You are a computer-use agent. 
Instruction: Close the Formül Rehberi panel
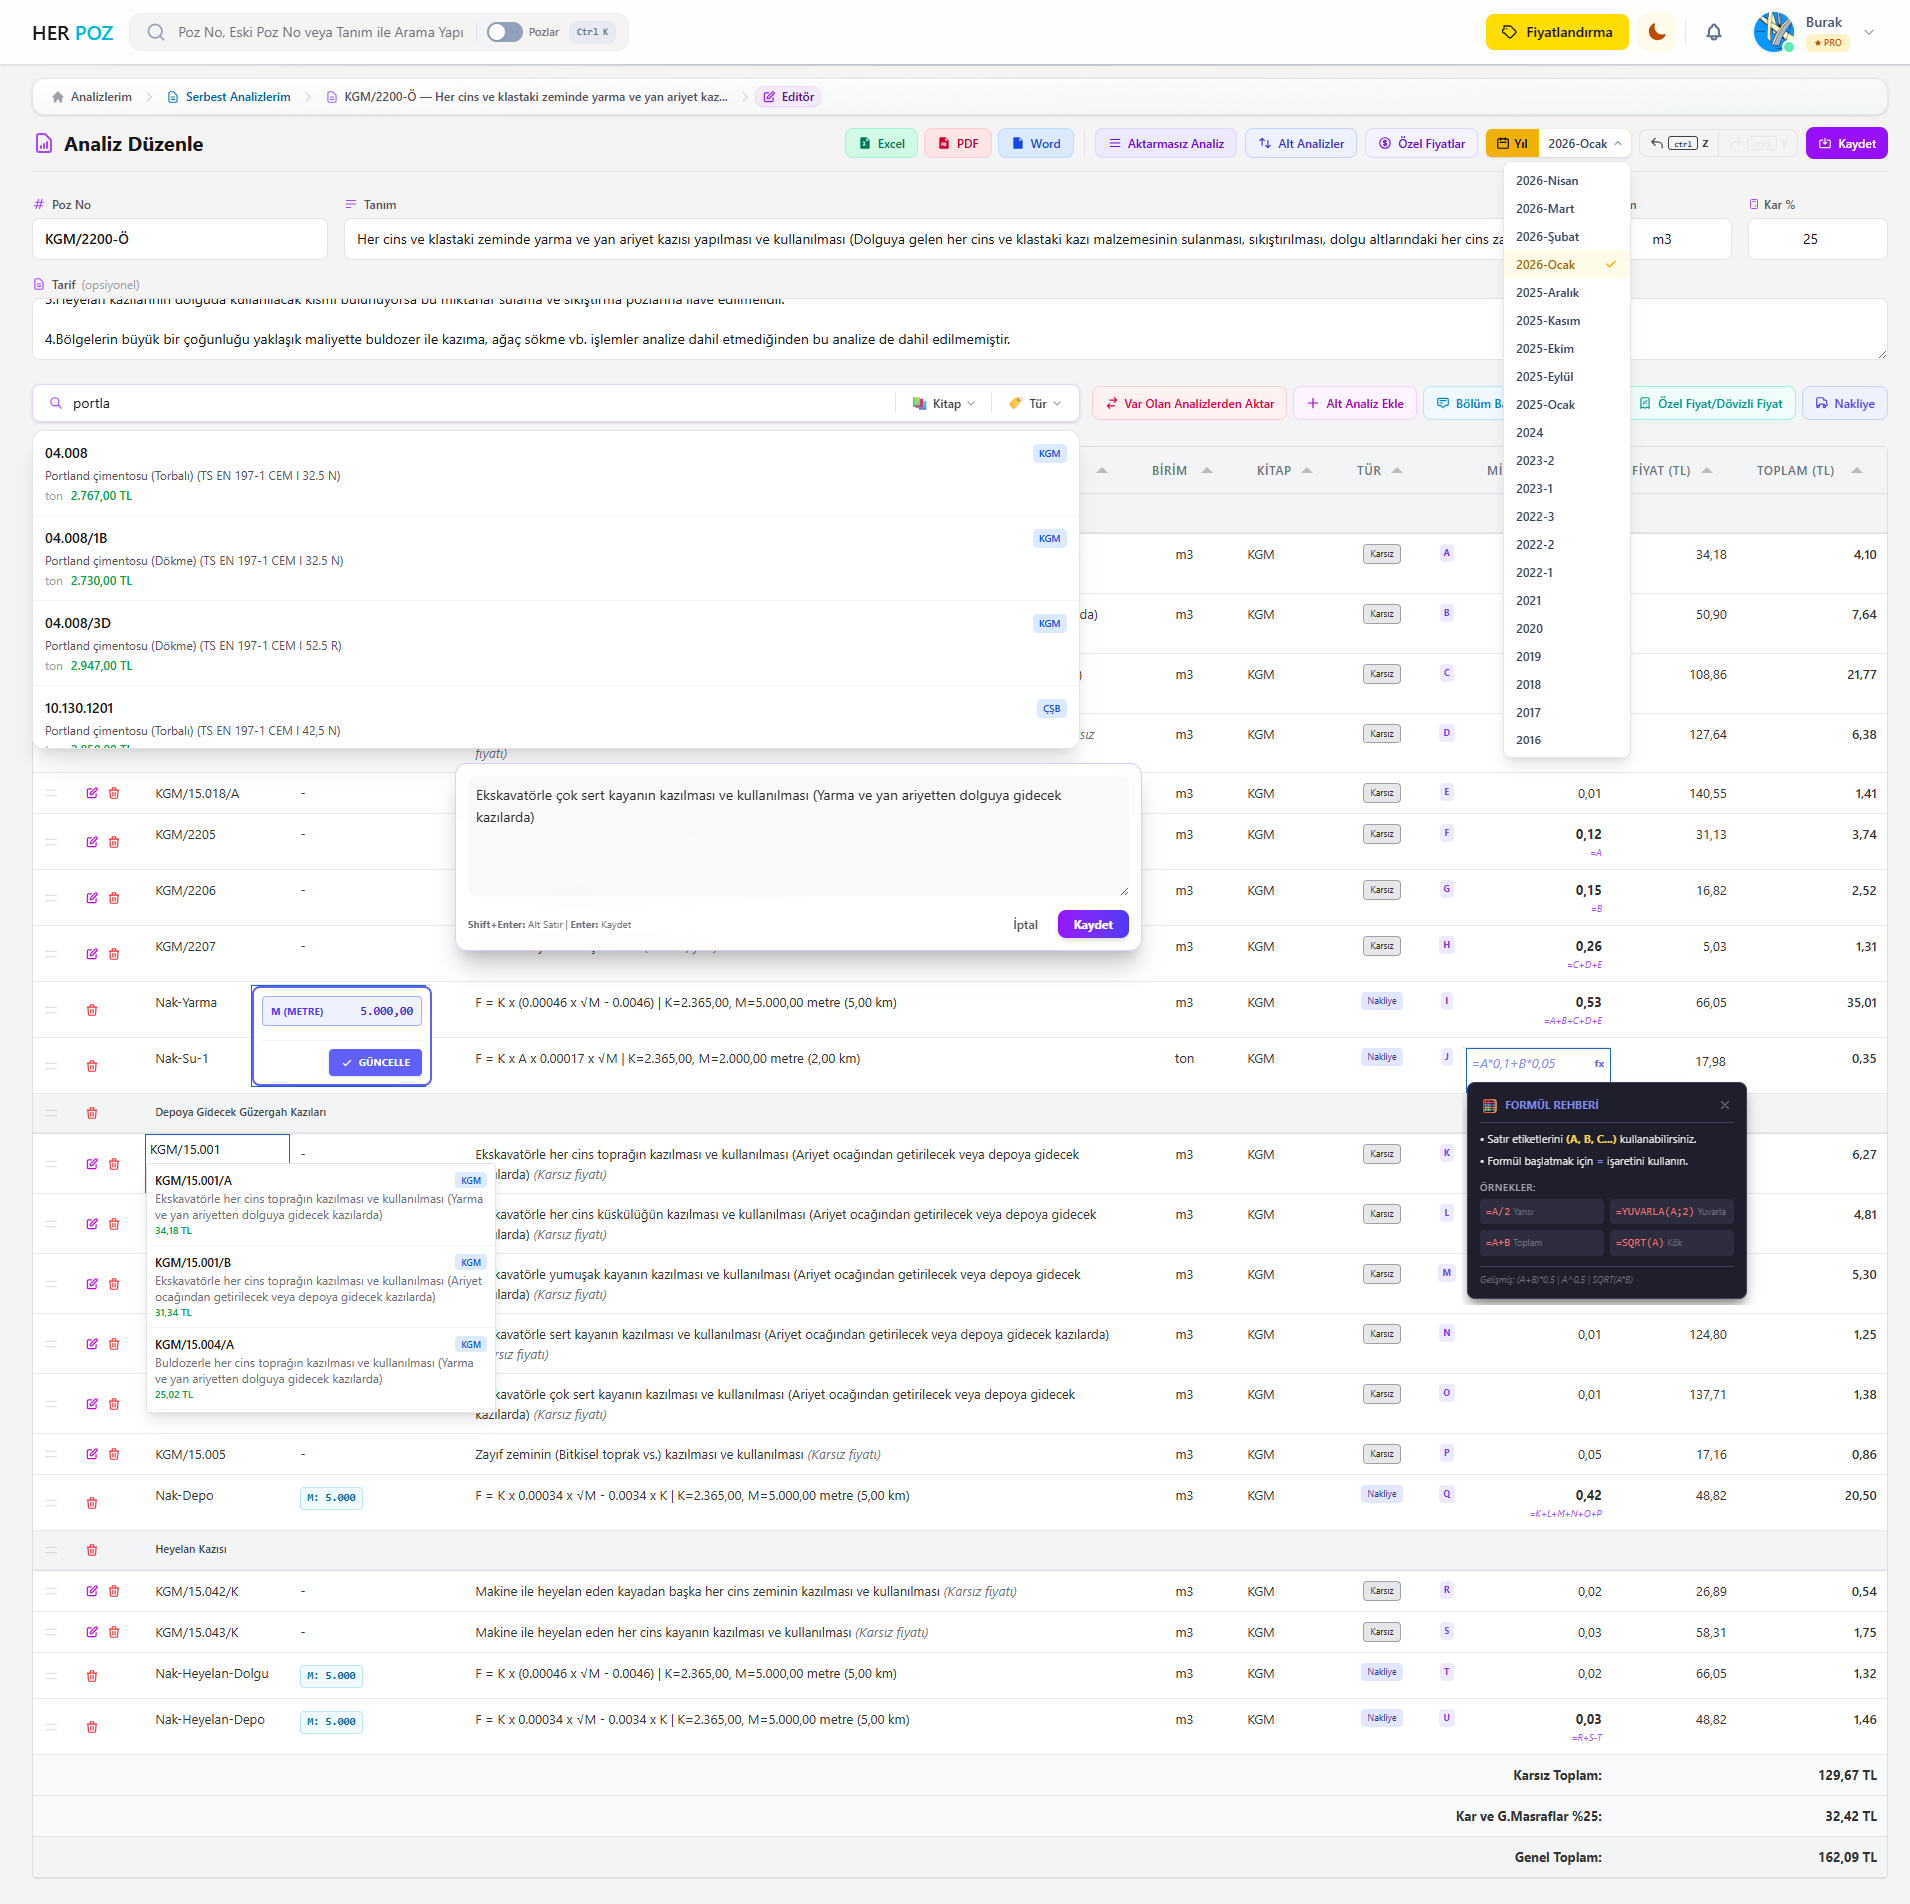click(1725, 1105)
